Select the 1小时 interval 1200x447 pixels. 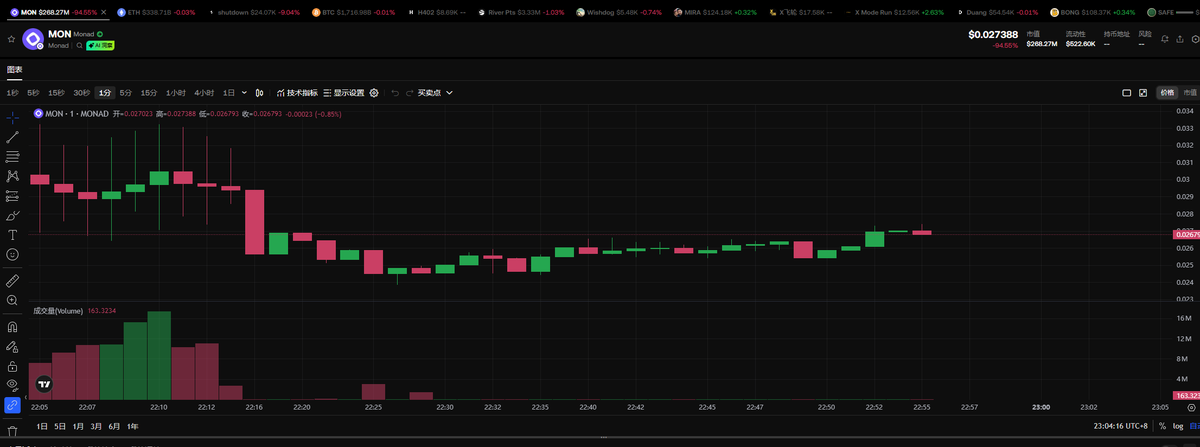pyautogui.click(x=176, y=93)
